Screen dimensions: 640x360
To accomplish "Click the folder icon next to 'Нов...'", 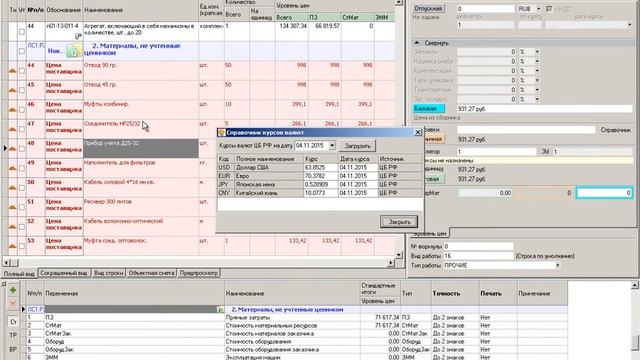I will click(74, 51).
